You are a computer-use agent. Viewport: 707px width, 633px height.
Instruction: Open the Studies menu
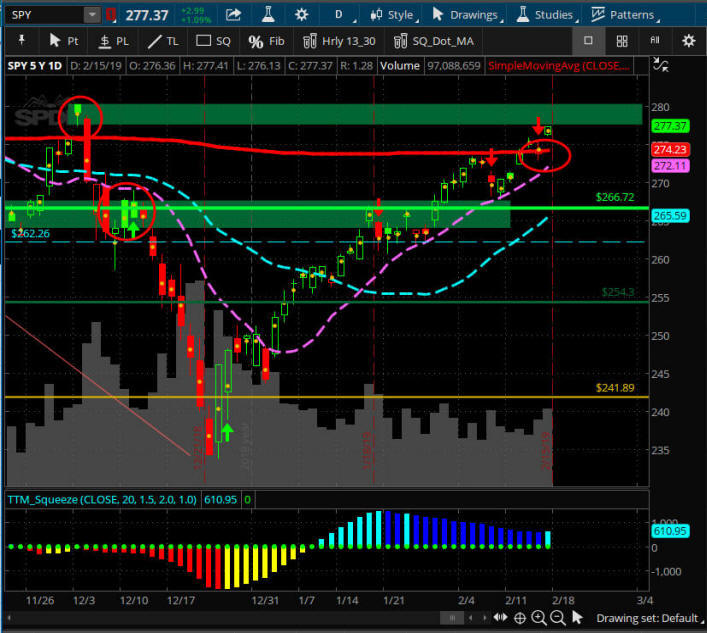point(546,15)
